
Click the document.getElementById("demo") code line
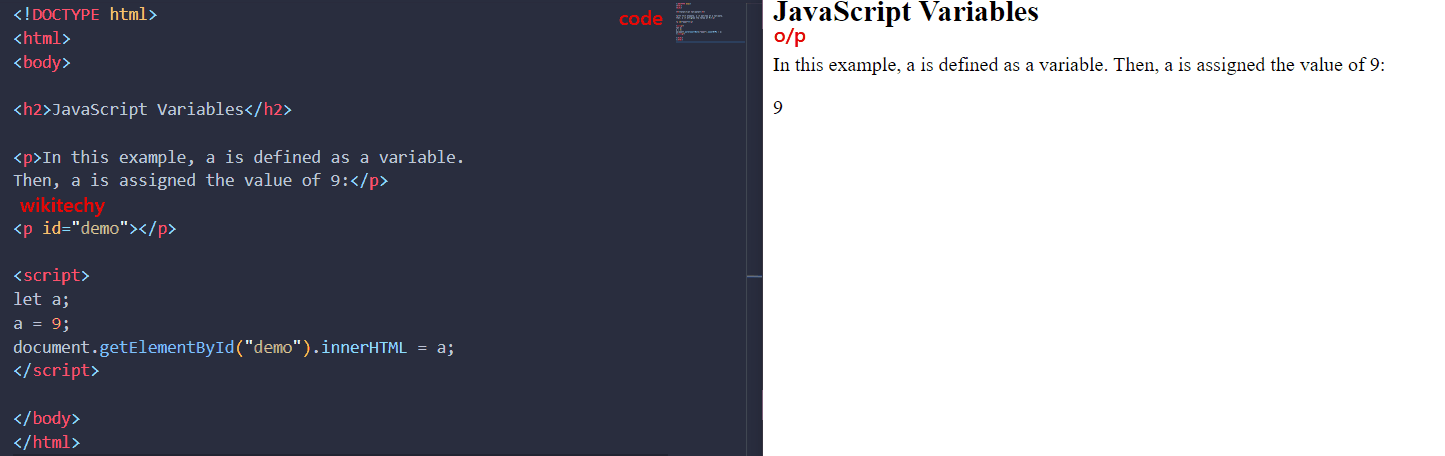235,347
